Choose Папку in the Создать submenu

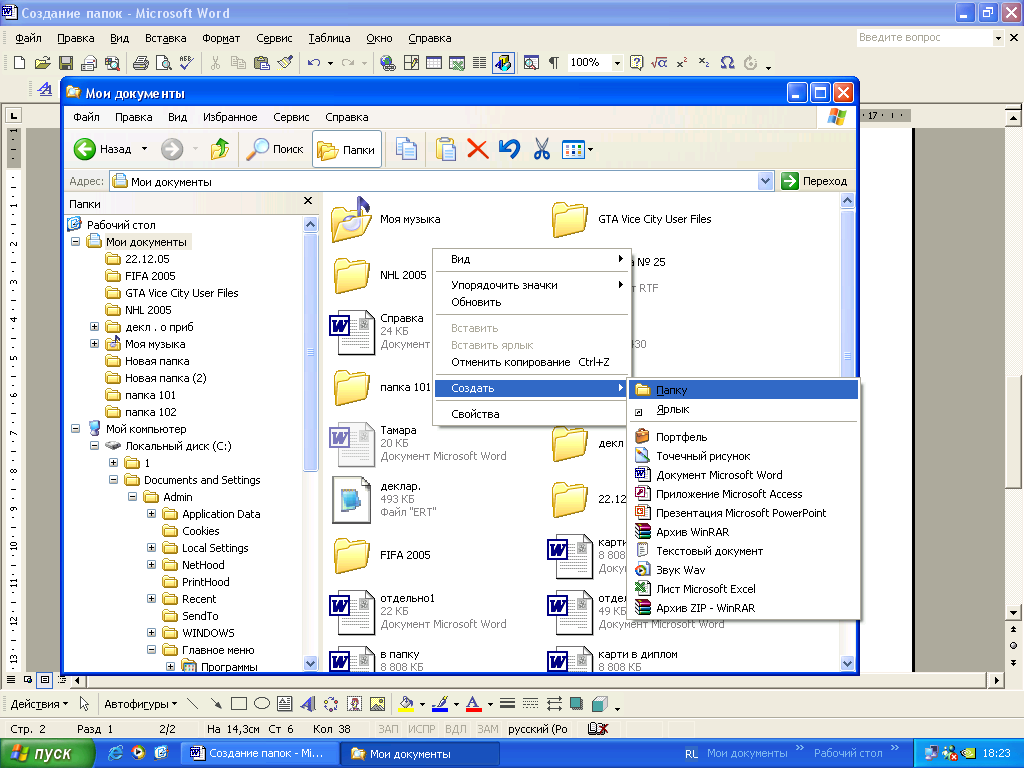point(743,390)
